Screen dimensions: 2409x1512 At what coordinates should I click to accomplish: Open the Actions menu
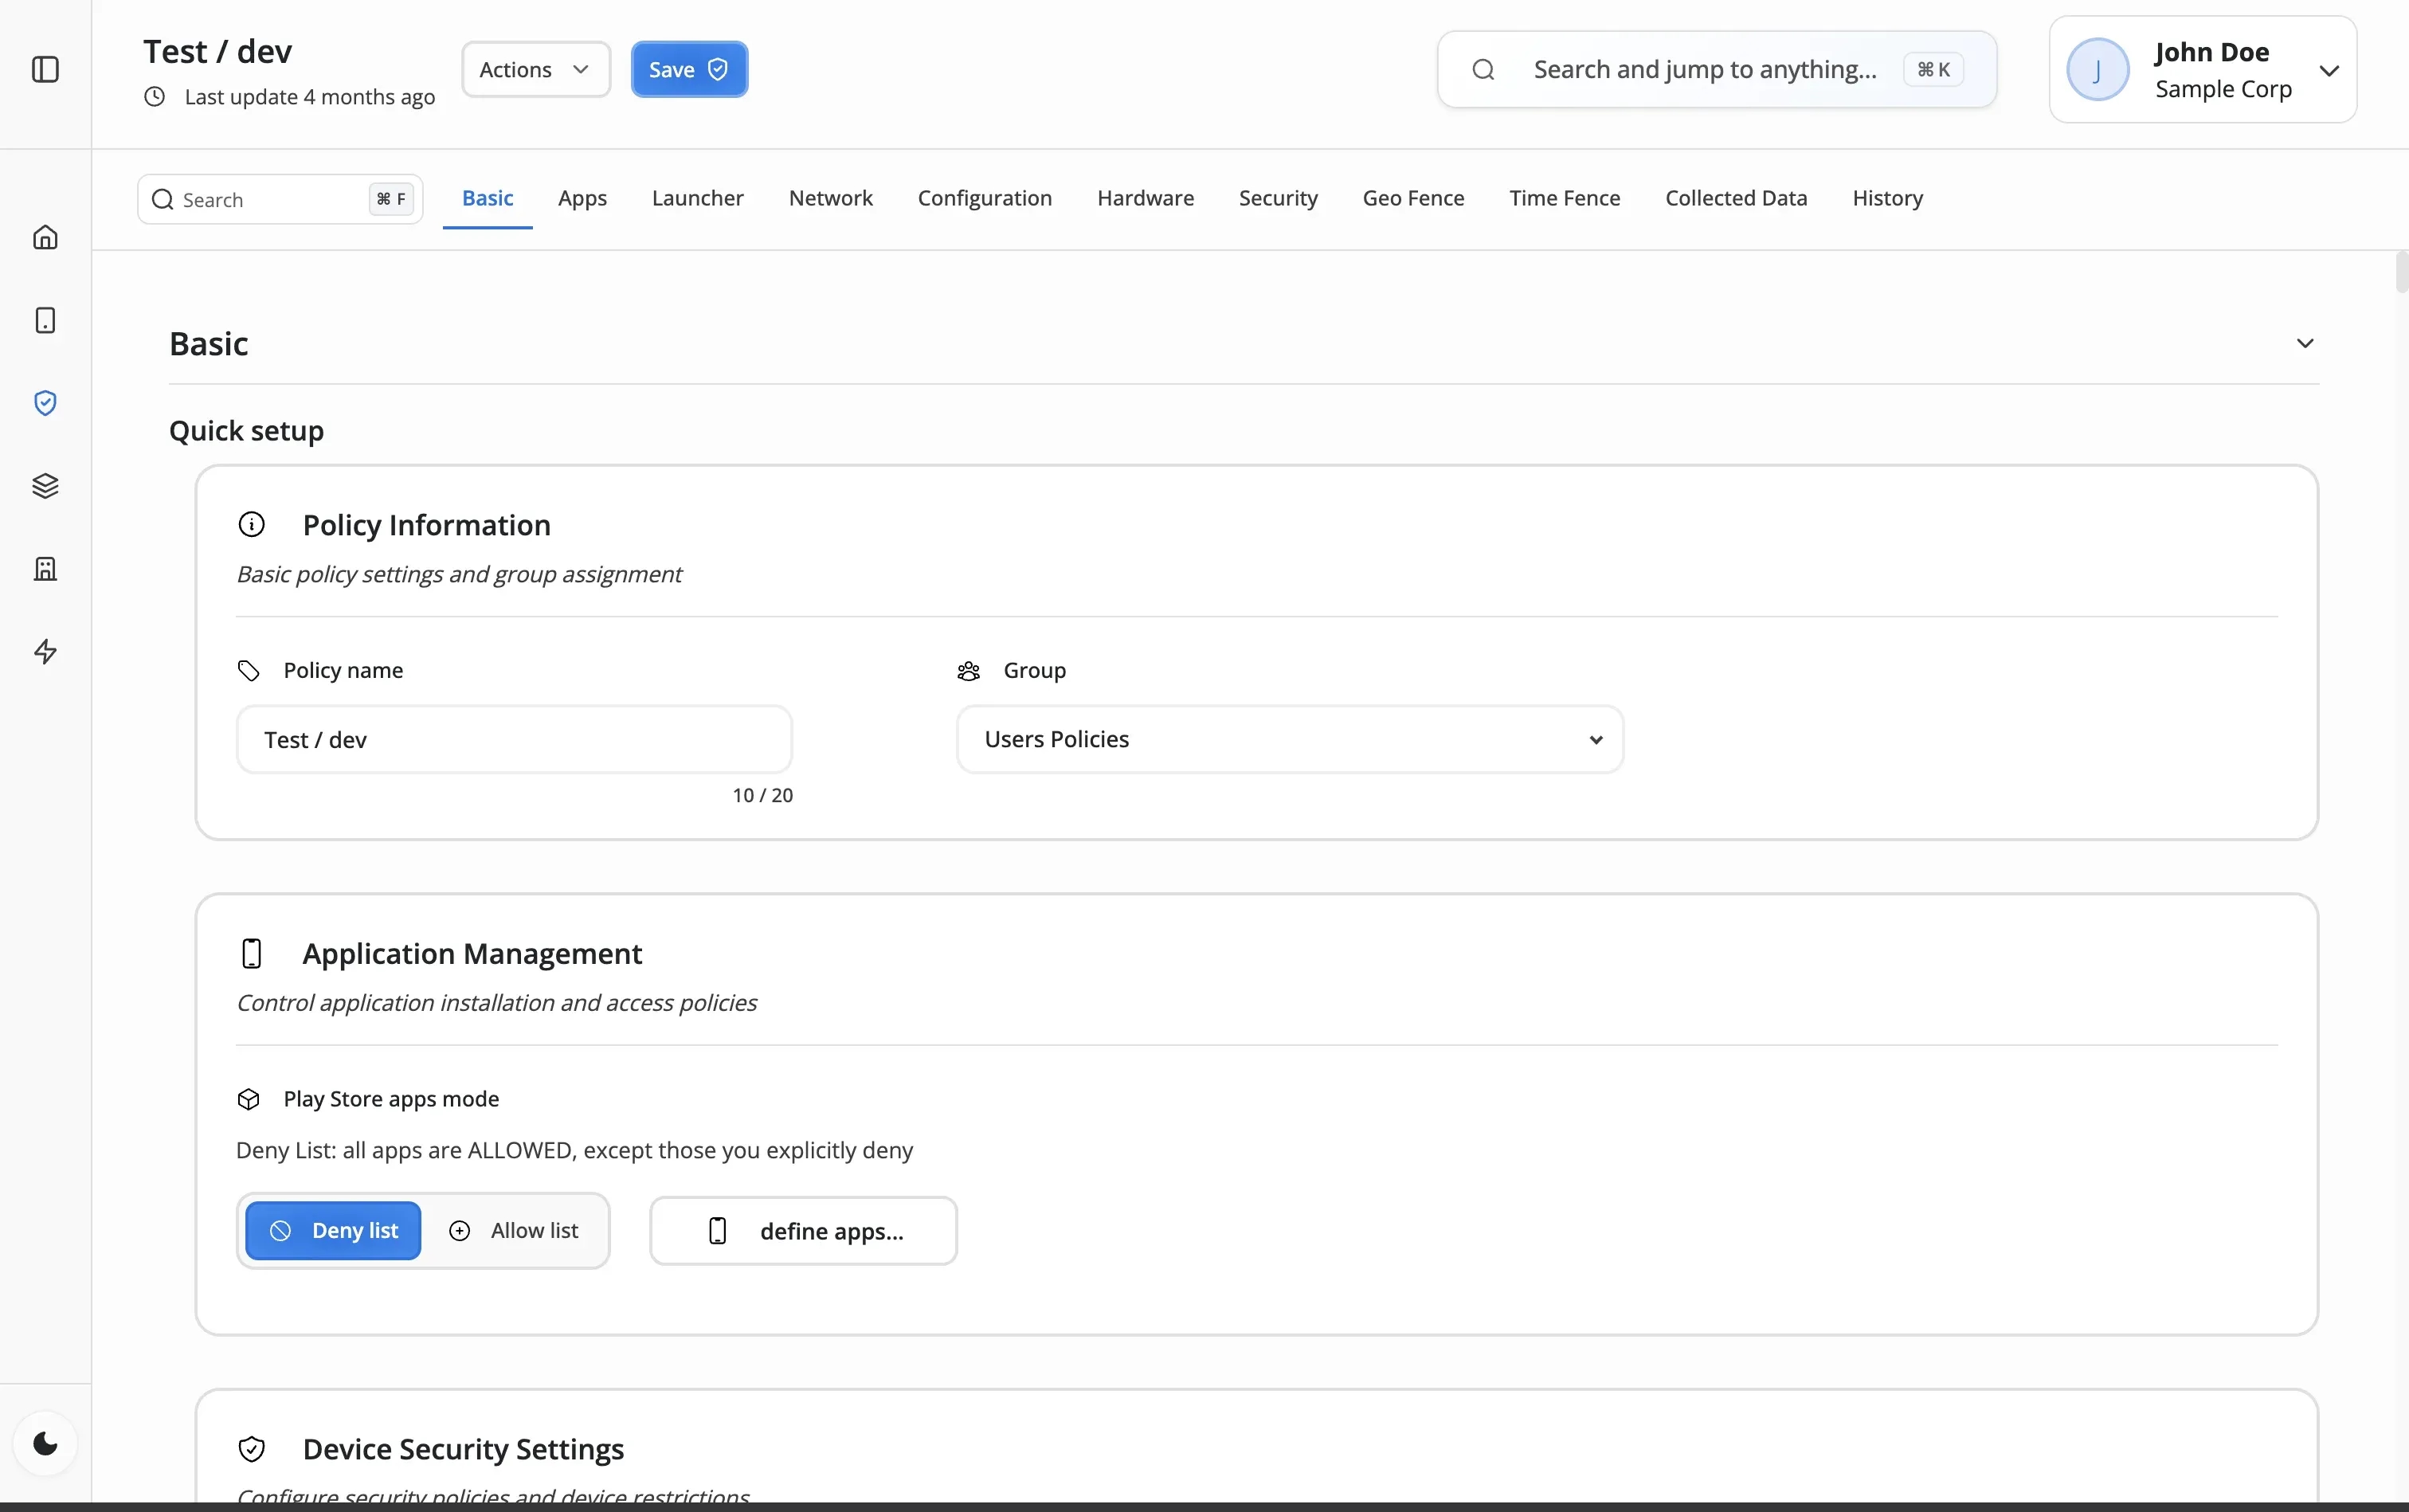coord(535,69)
